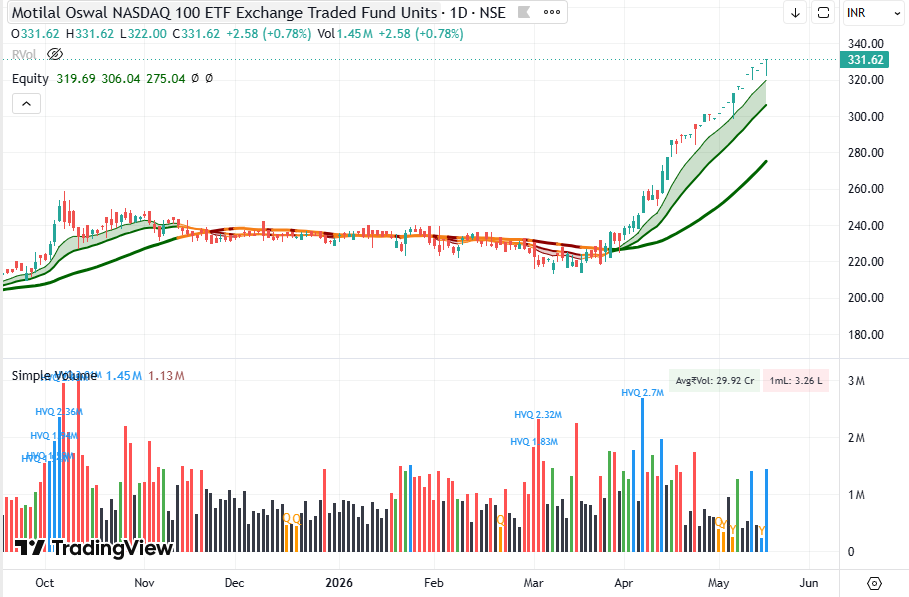Image resolution: width=909 pixels, height=597 pixels.
Task: Open the INR currency dropdown
Action: (872, 13)
